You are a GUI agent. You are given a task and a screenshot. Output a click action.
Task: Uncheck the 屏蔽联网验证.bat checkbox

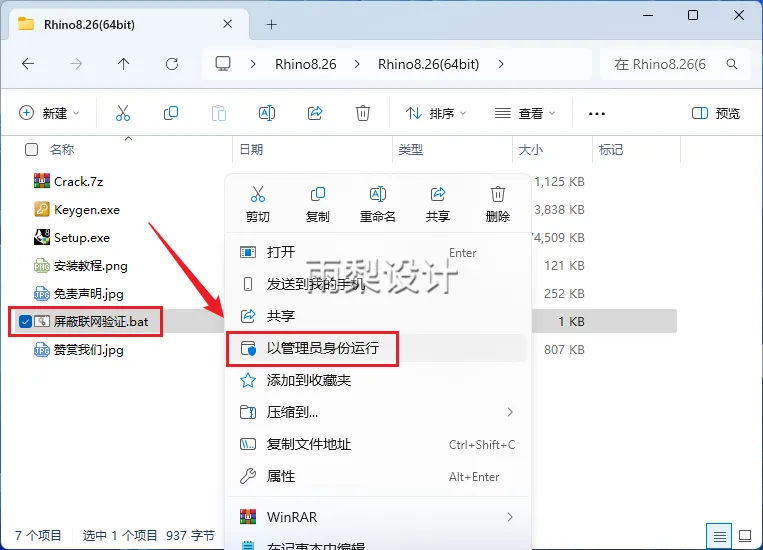[x=25, y=322]
